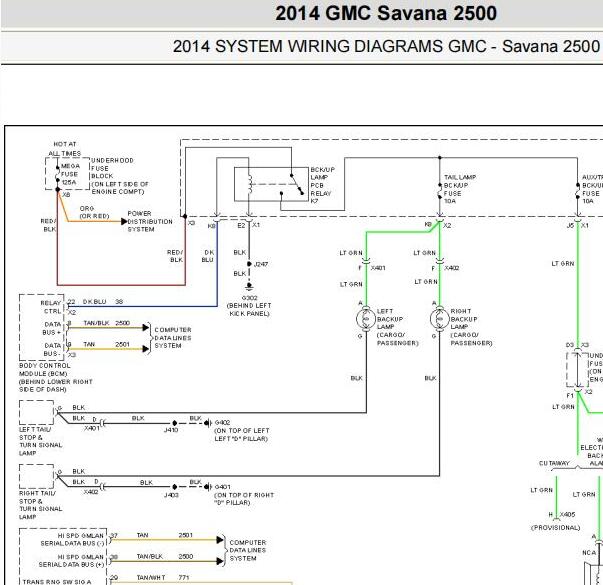Click the G401 ground symbol
Viewport: 603px width, 585px height.
coord(208,487)
